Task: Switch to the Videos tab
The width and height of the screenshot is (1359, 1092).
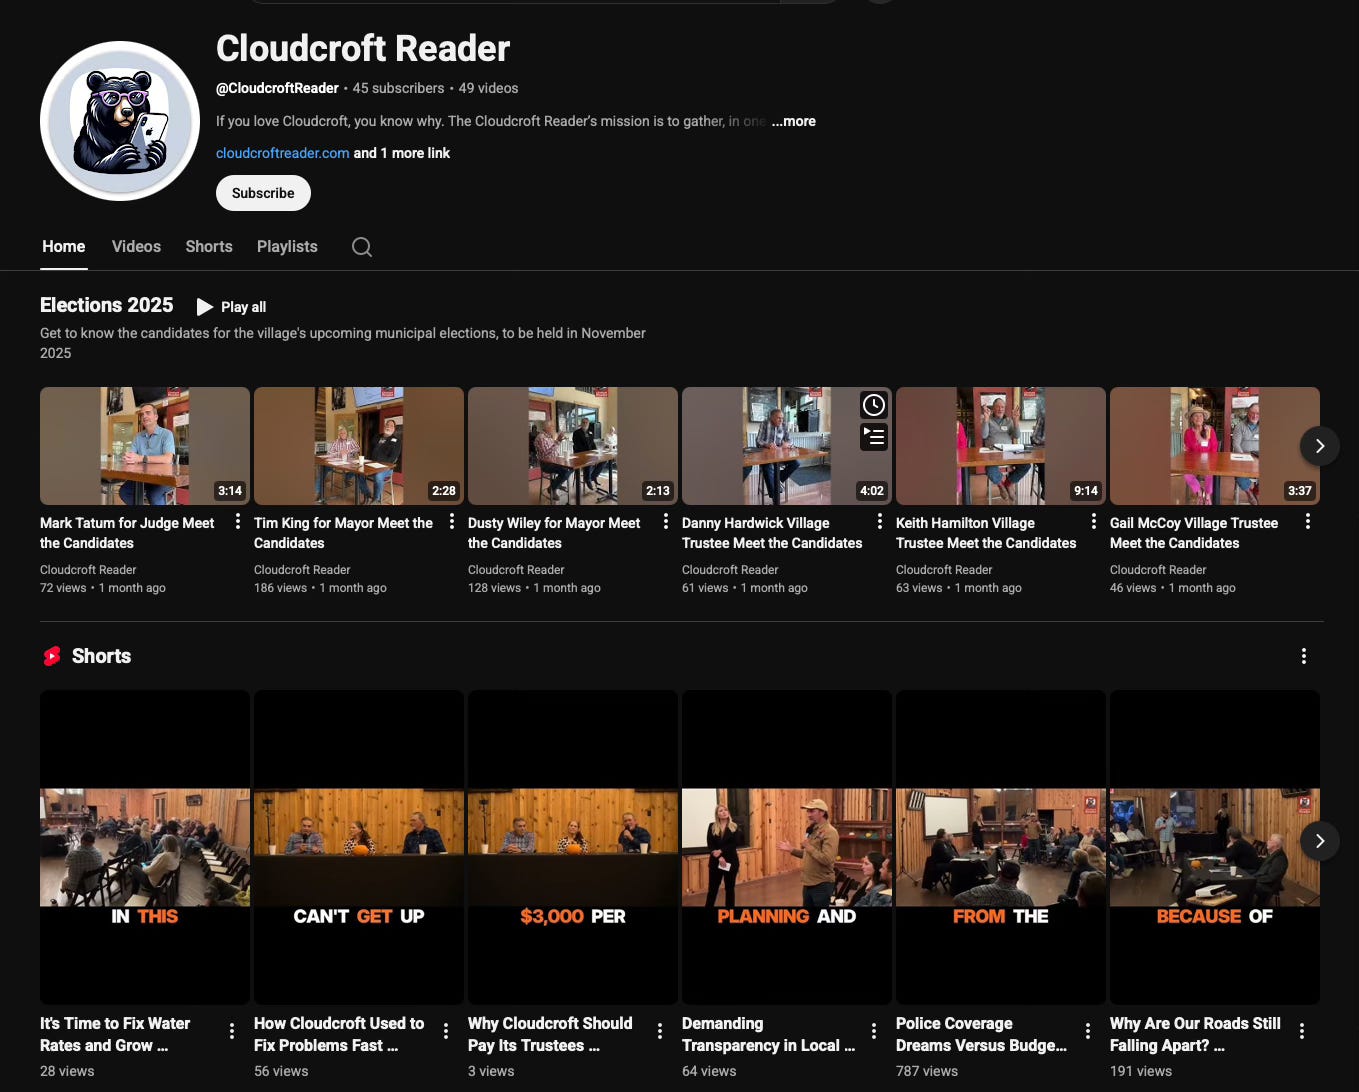Action: click(x=136, y=247)
